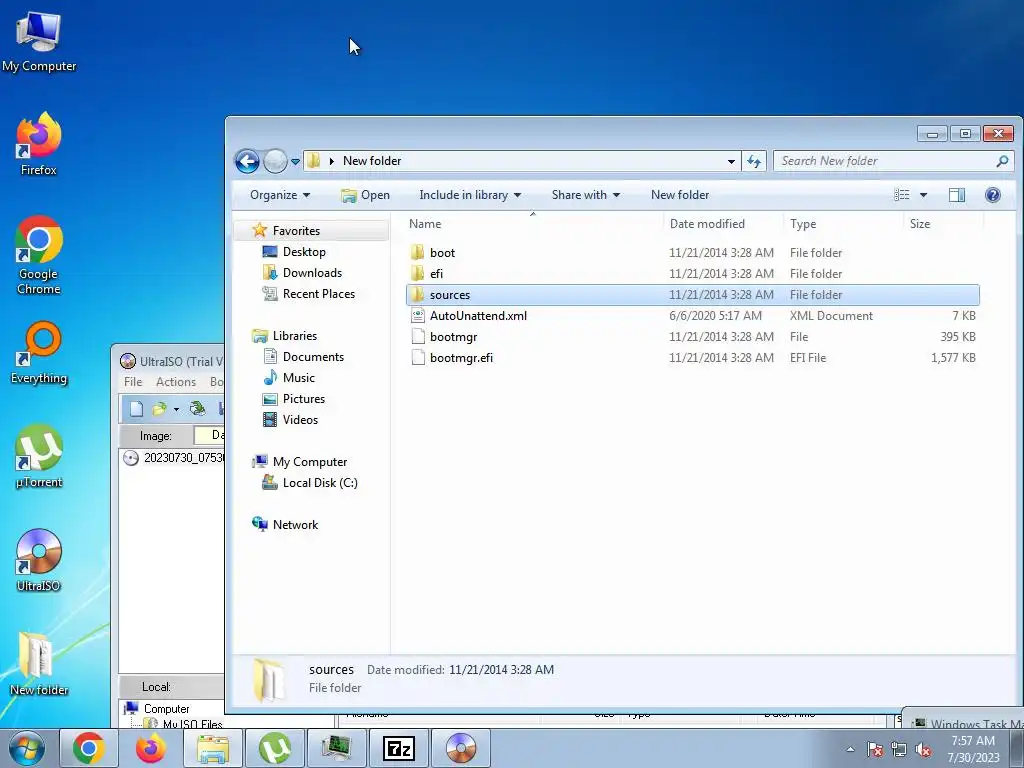The image size is (1024, 768).
Task: Open Recent Places in the navigation pane
Action: (319, 294)
